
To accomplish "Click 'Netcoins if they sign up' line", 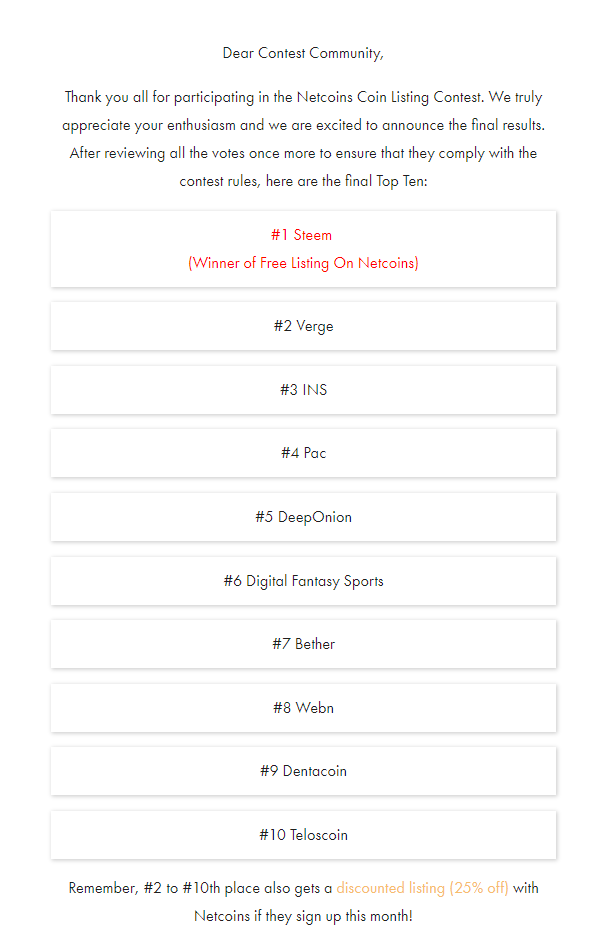I will pos(303,916).
